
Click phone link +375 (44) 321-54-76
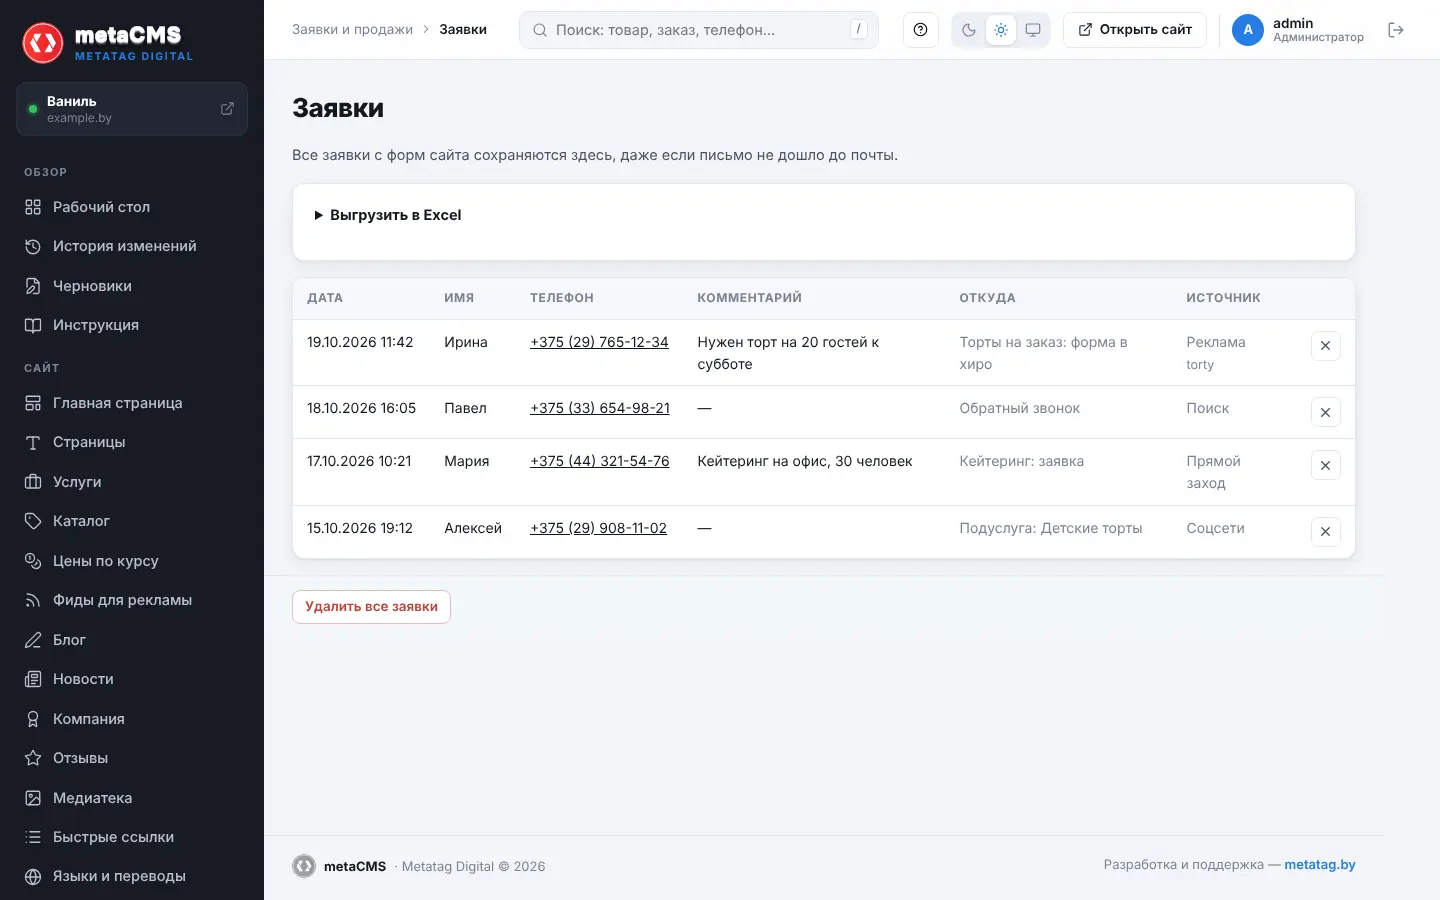tap(600, 461)
